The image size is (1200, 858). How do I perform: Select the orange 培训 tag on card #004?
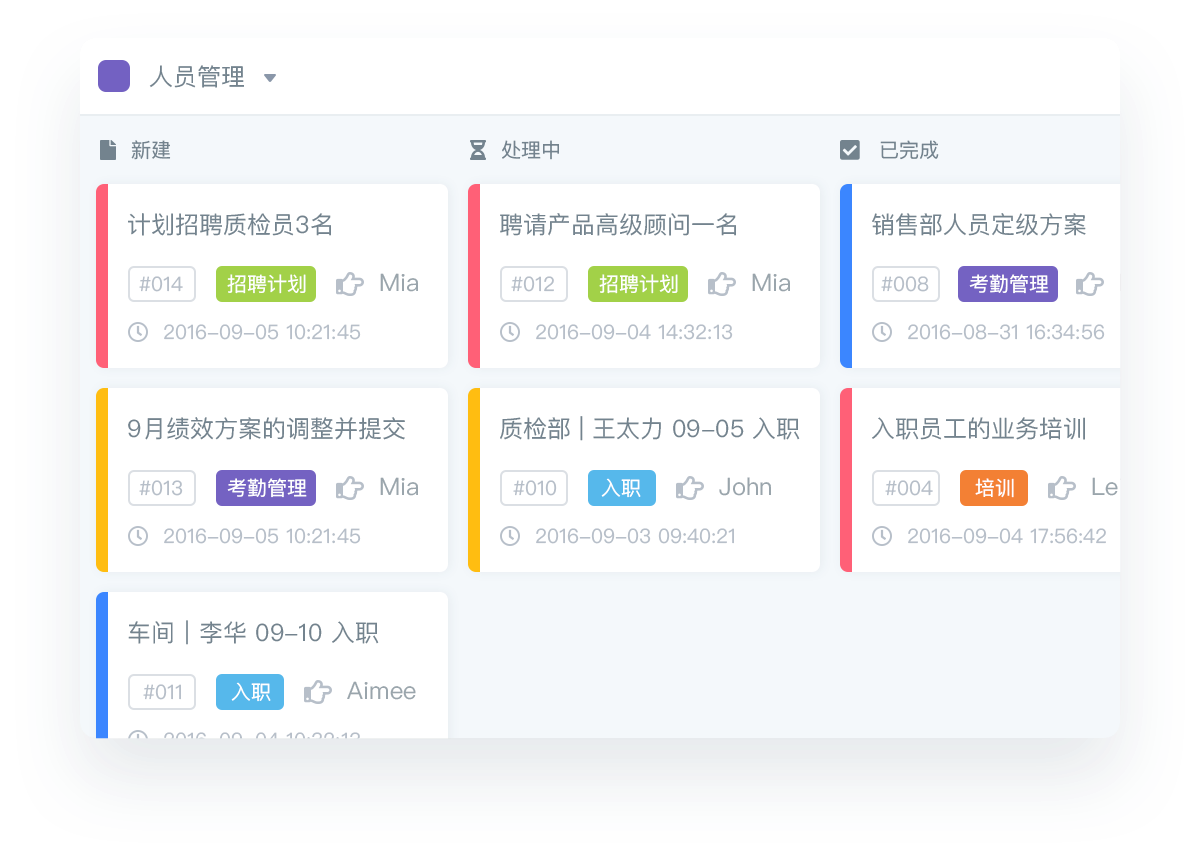pyautogui.click(x=994, y=488)
